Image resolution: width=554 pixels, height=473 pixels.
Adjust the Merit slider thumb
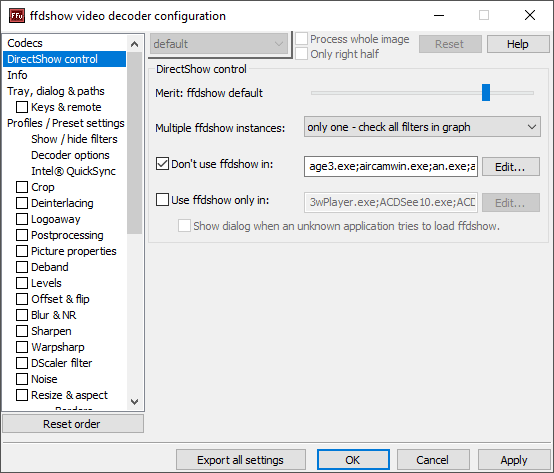(x=486, y=93)
